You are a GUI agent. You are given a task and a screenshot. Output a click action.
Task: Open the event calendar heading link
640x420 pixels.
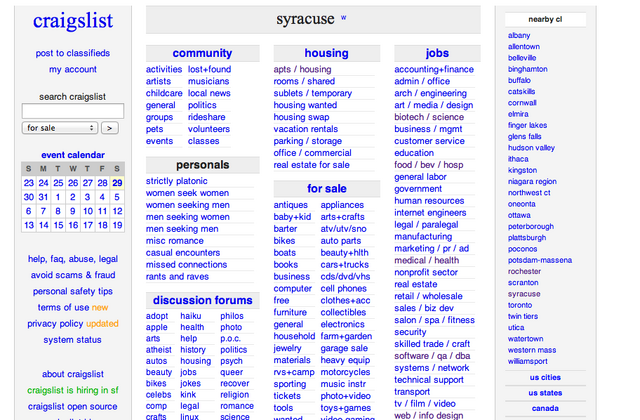(x=73, y=155)
